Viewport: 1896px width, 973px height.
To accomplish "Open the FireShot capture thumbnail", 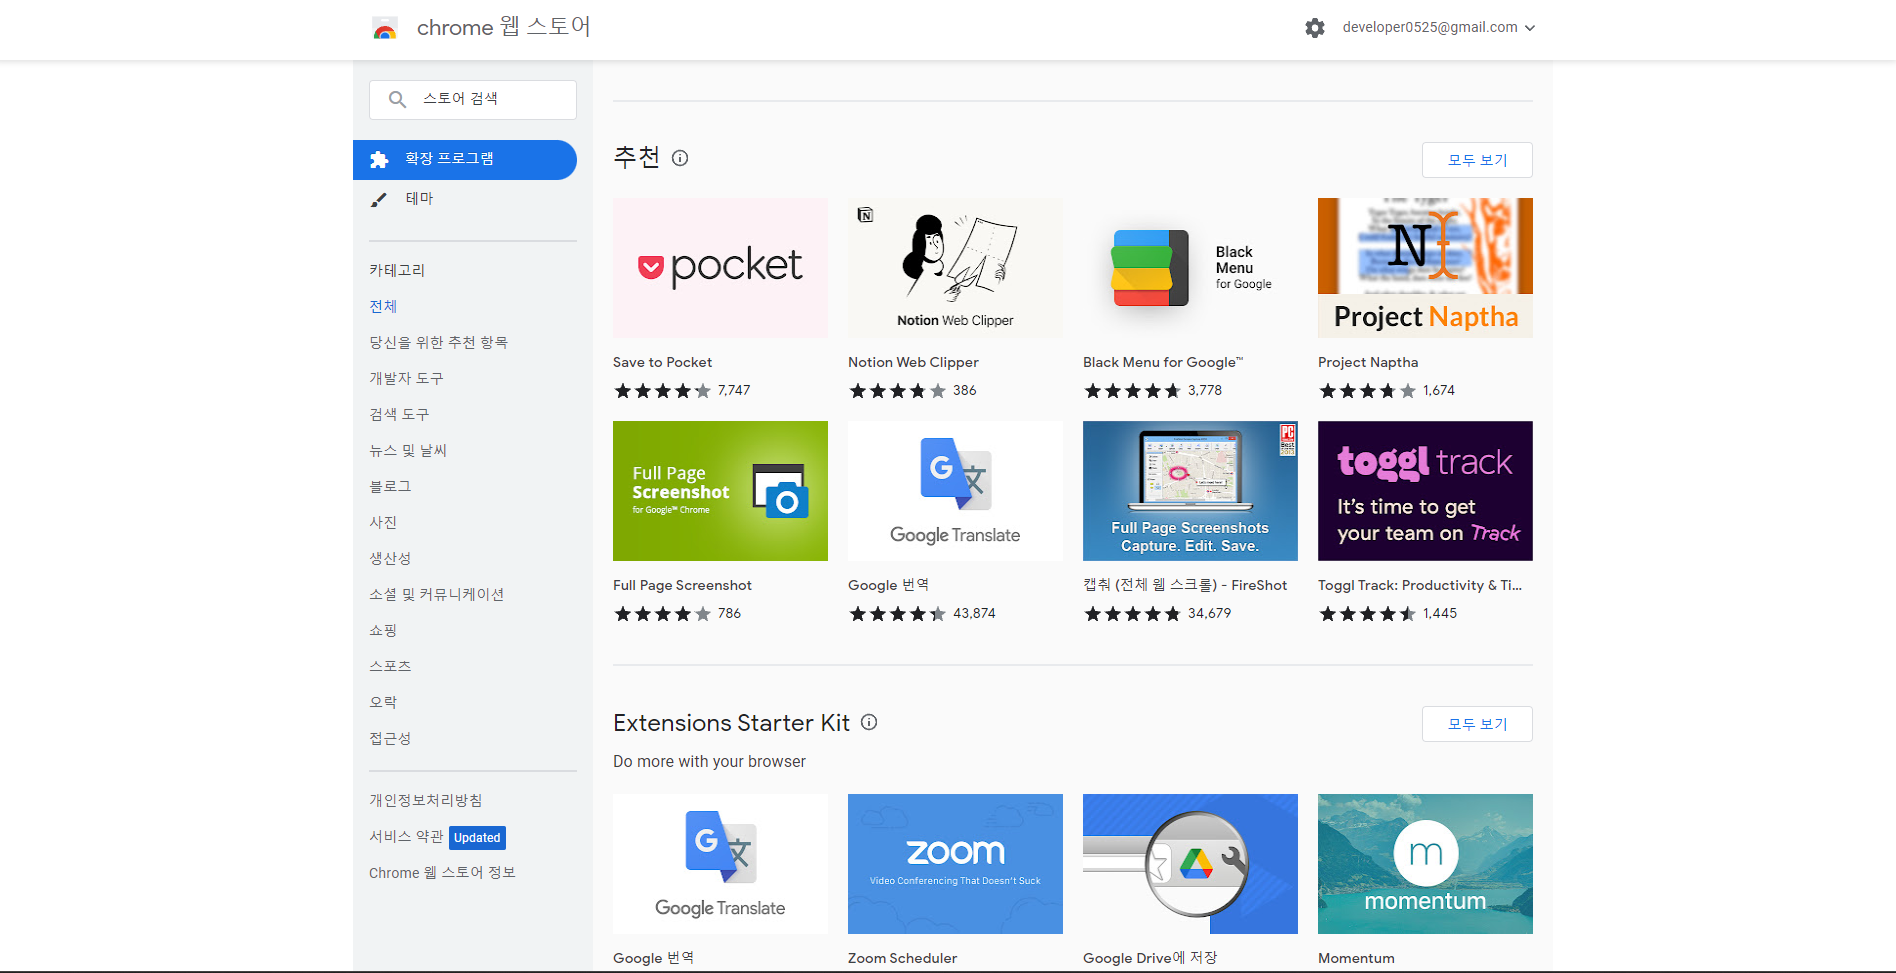I will point(1190,491).
